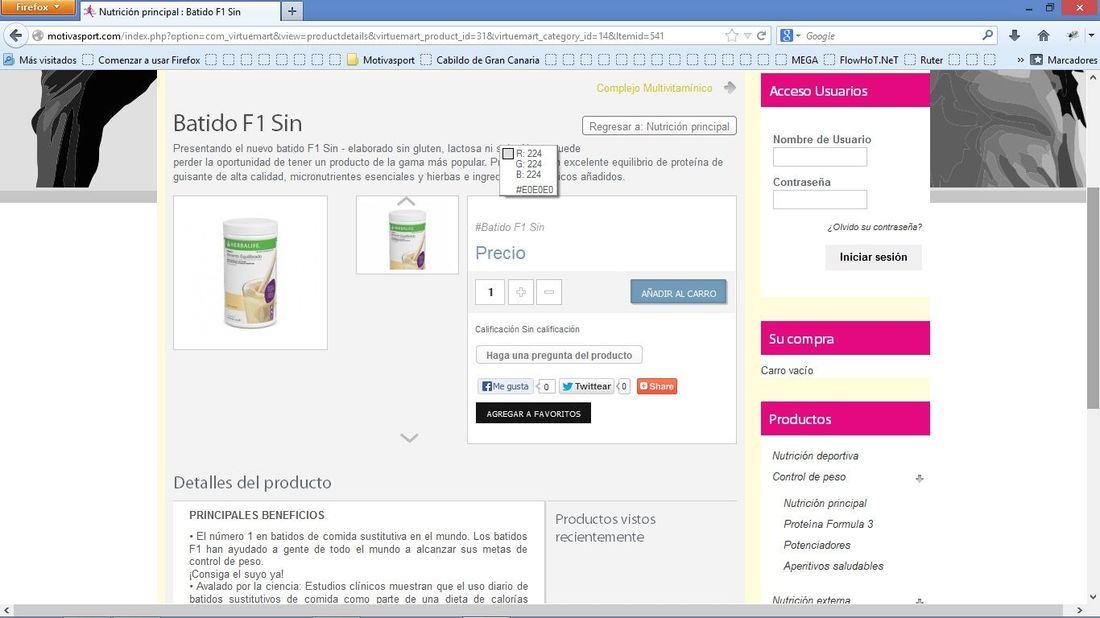Open the Ruter bookmark
The image size is (1100, 618).
click(x=924, y=60)
